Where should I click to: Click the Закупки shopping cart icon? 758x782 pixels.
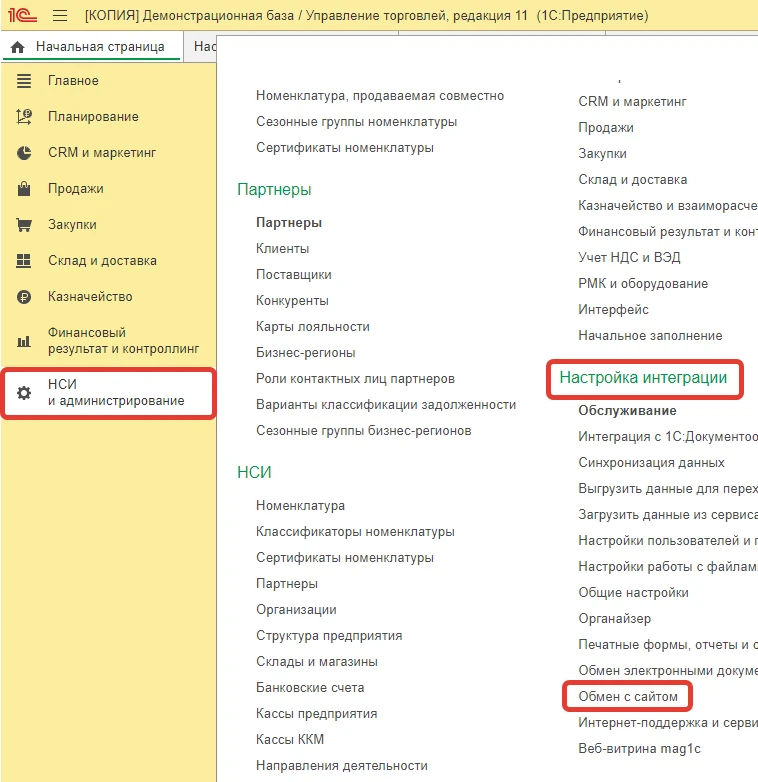25,225
